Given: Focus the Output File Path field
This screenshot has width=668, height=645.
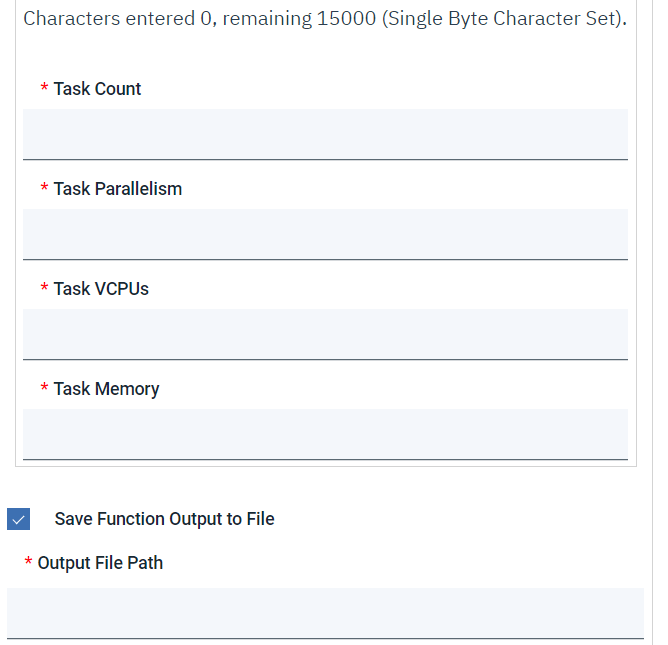Looking at the screenshot, I should tap(325, 612).
